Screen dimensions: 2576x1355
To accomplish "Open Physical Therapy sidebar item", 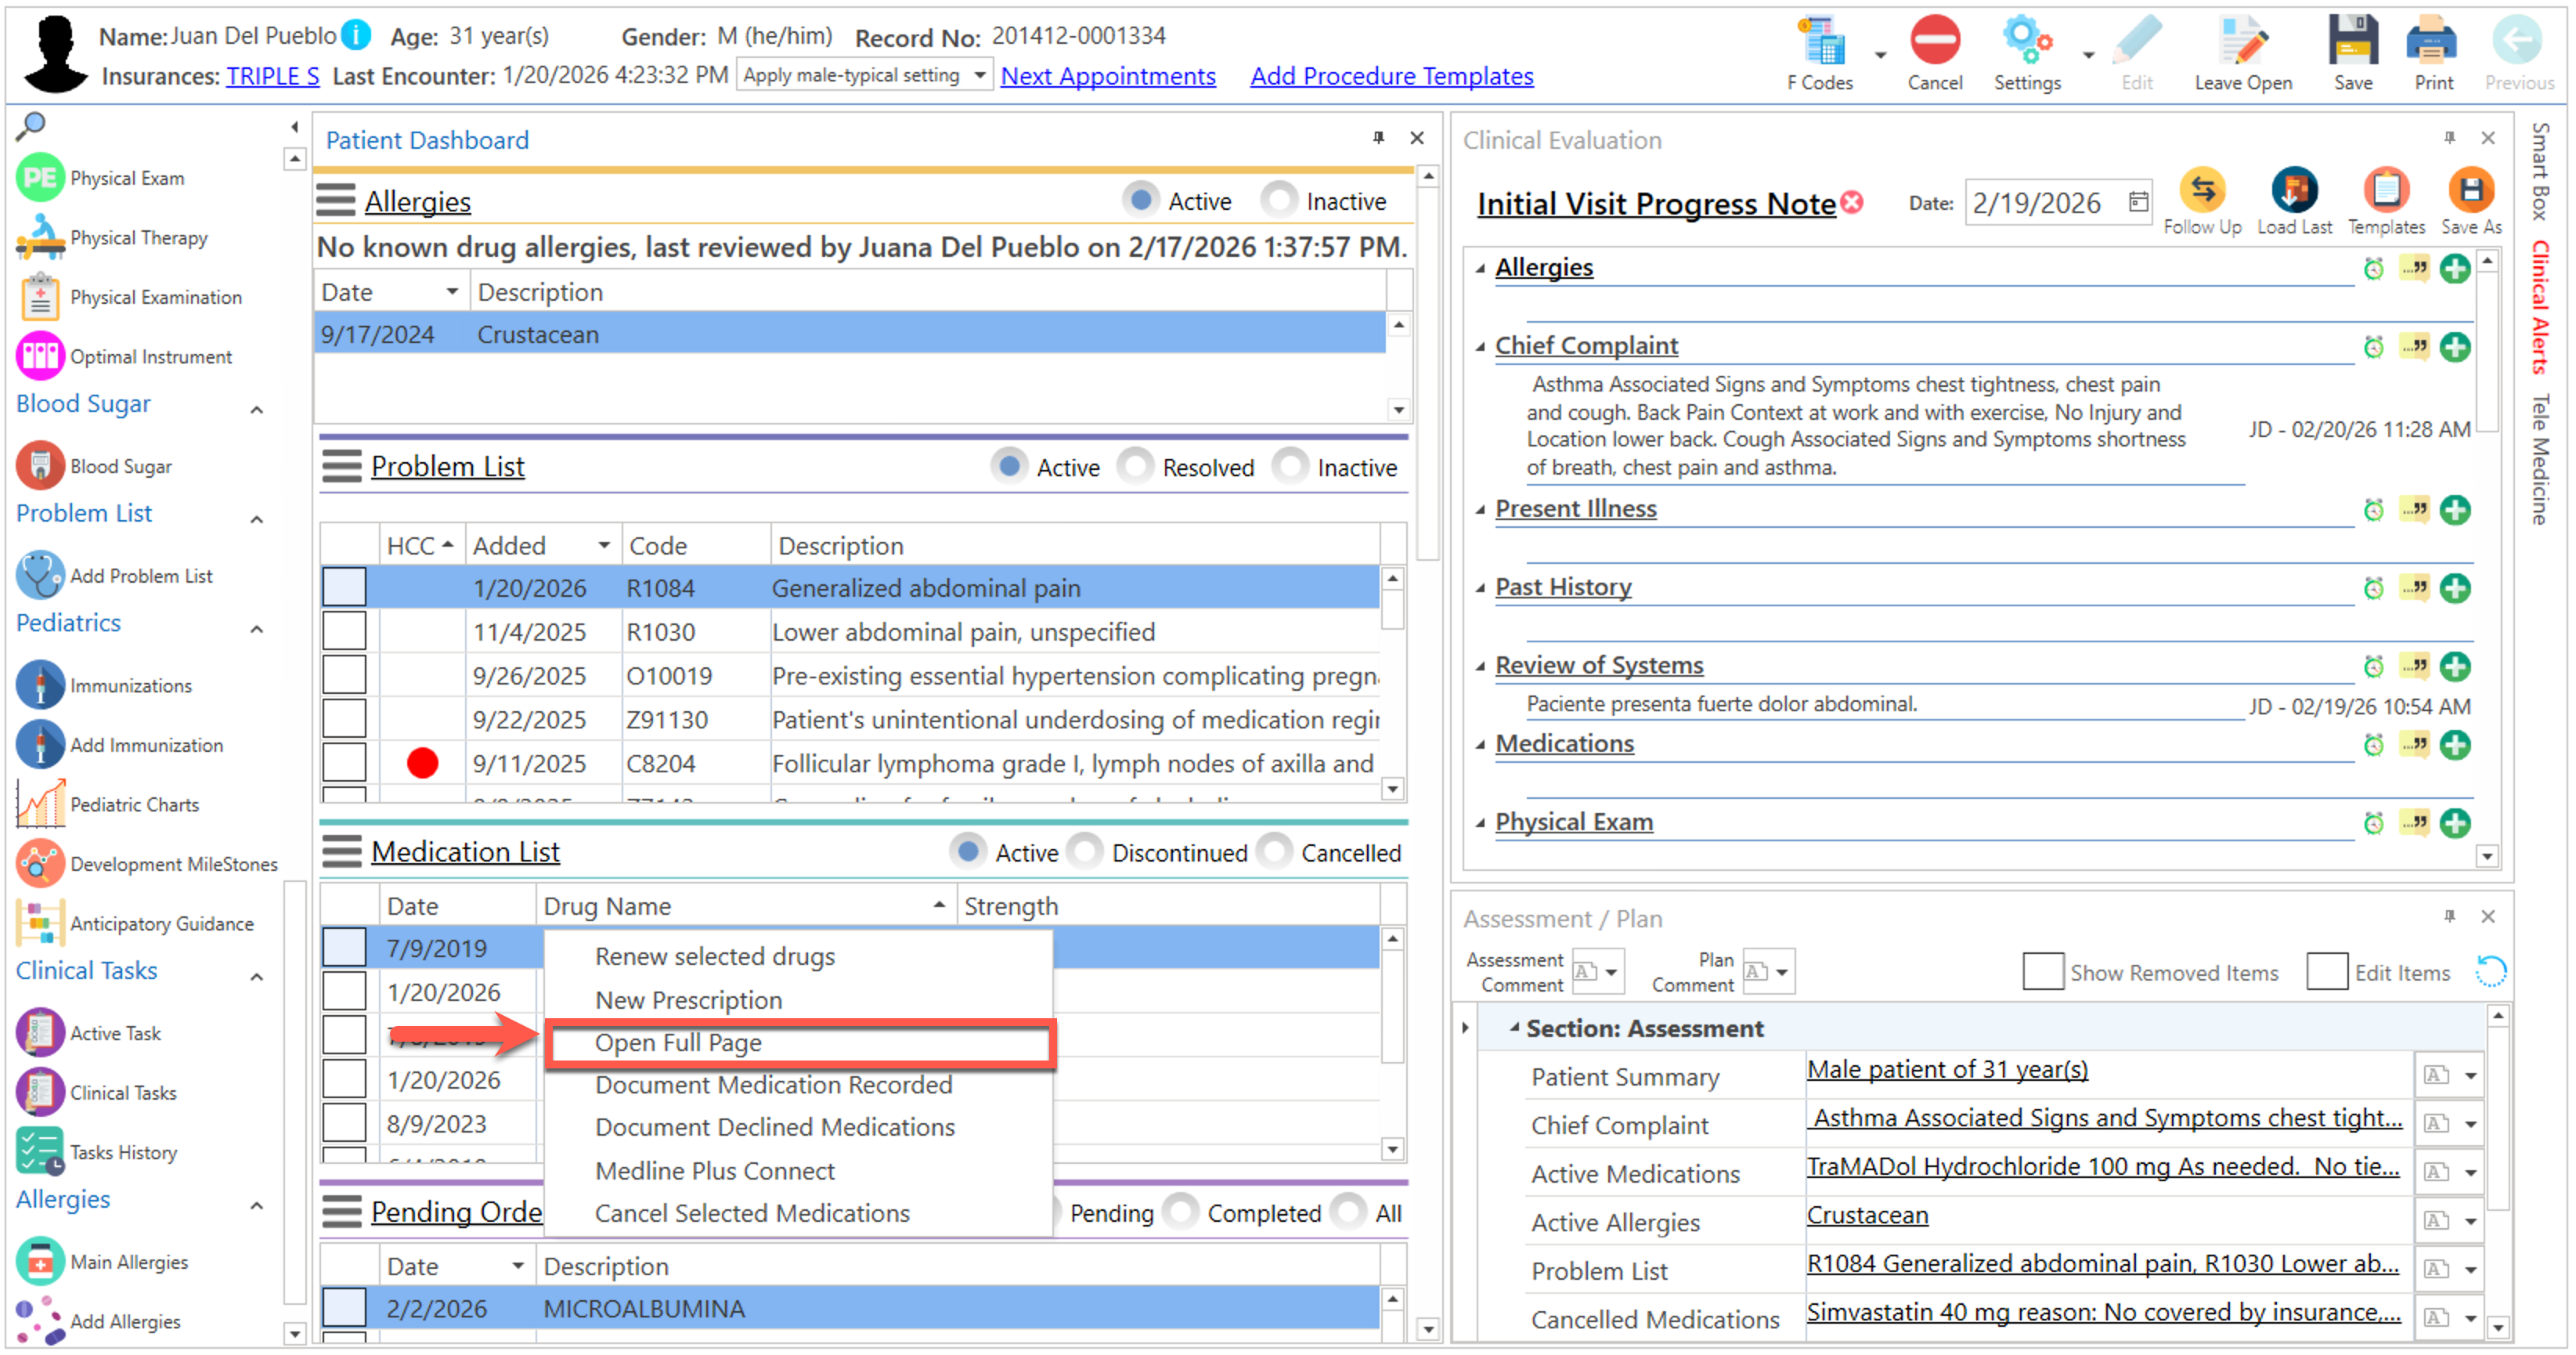I will 138,238.
